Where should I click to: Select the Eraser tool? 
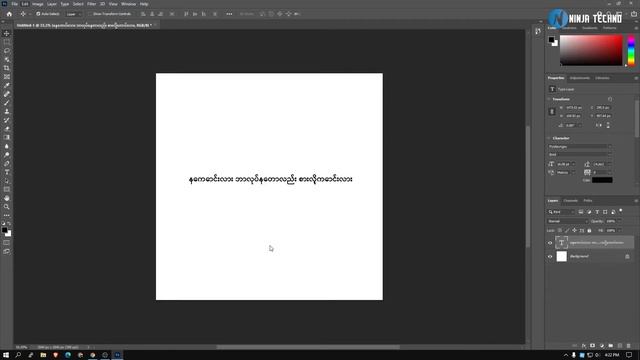click(7, 129)
